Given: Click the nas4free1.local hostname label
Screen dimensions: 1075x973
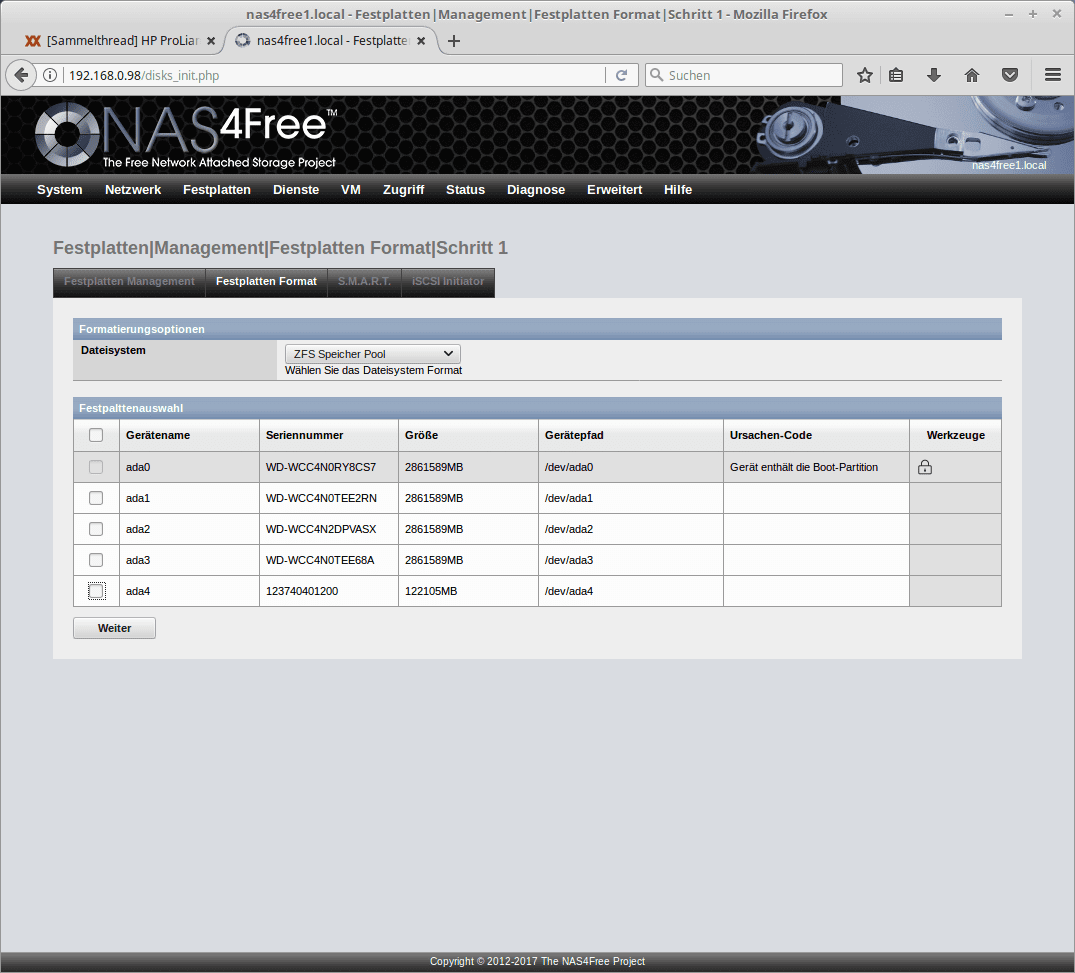Looking at the screenshot, I should [x=1009, y=165].
